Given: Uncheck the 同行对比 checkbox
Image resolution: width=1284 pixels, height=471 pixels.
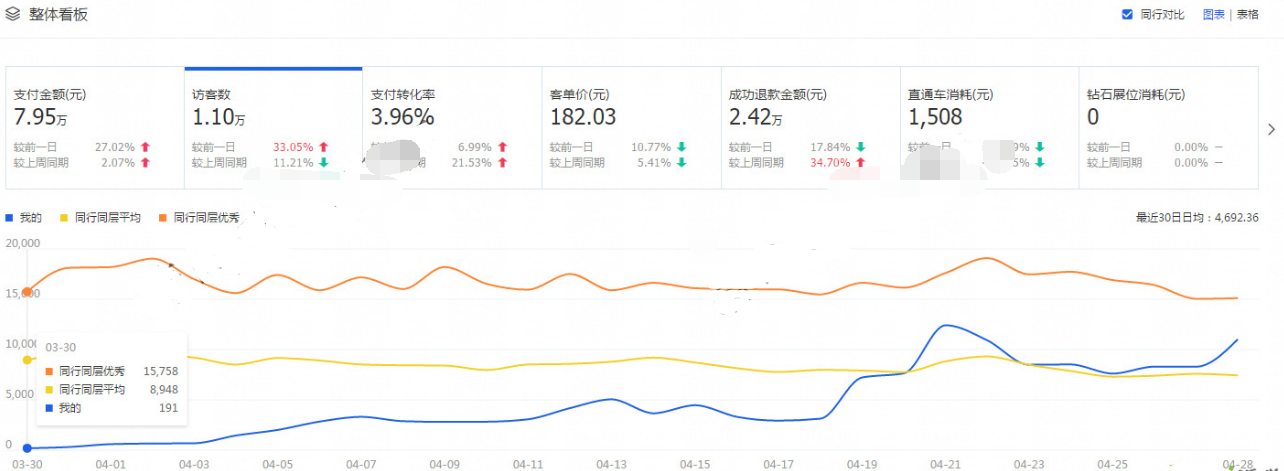Looking at the screenshot, I should [1128, 15].
